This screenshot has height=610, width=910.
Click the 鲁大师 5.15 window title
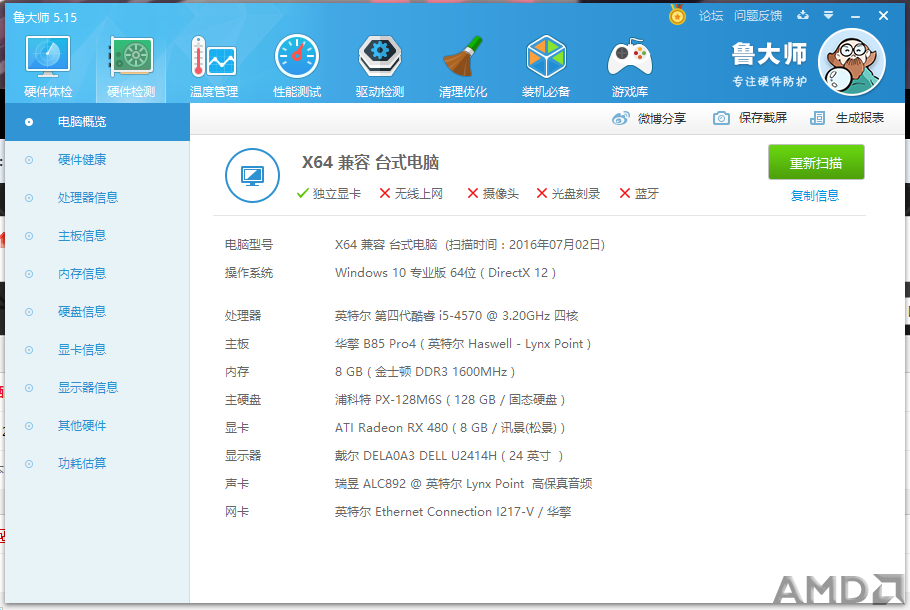click(45, 17)
